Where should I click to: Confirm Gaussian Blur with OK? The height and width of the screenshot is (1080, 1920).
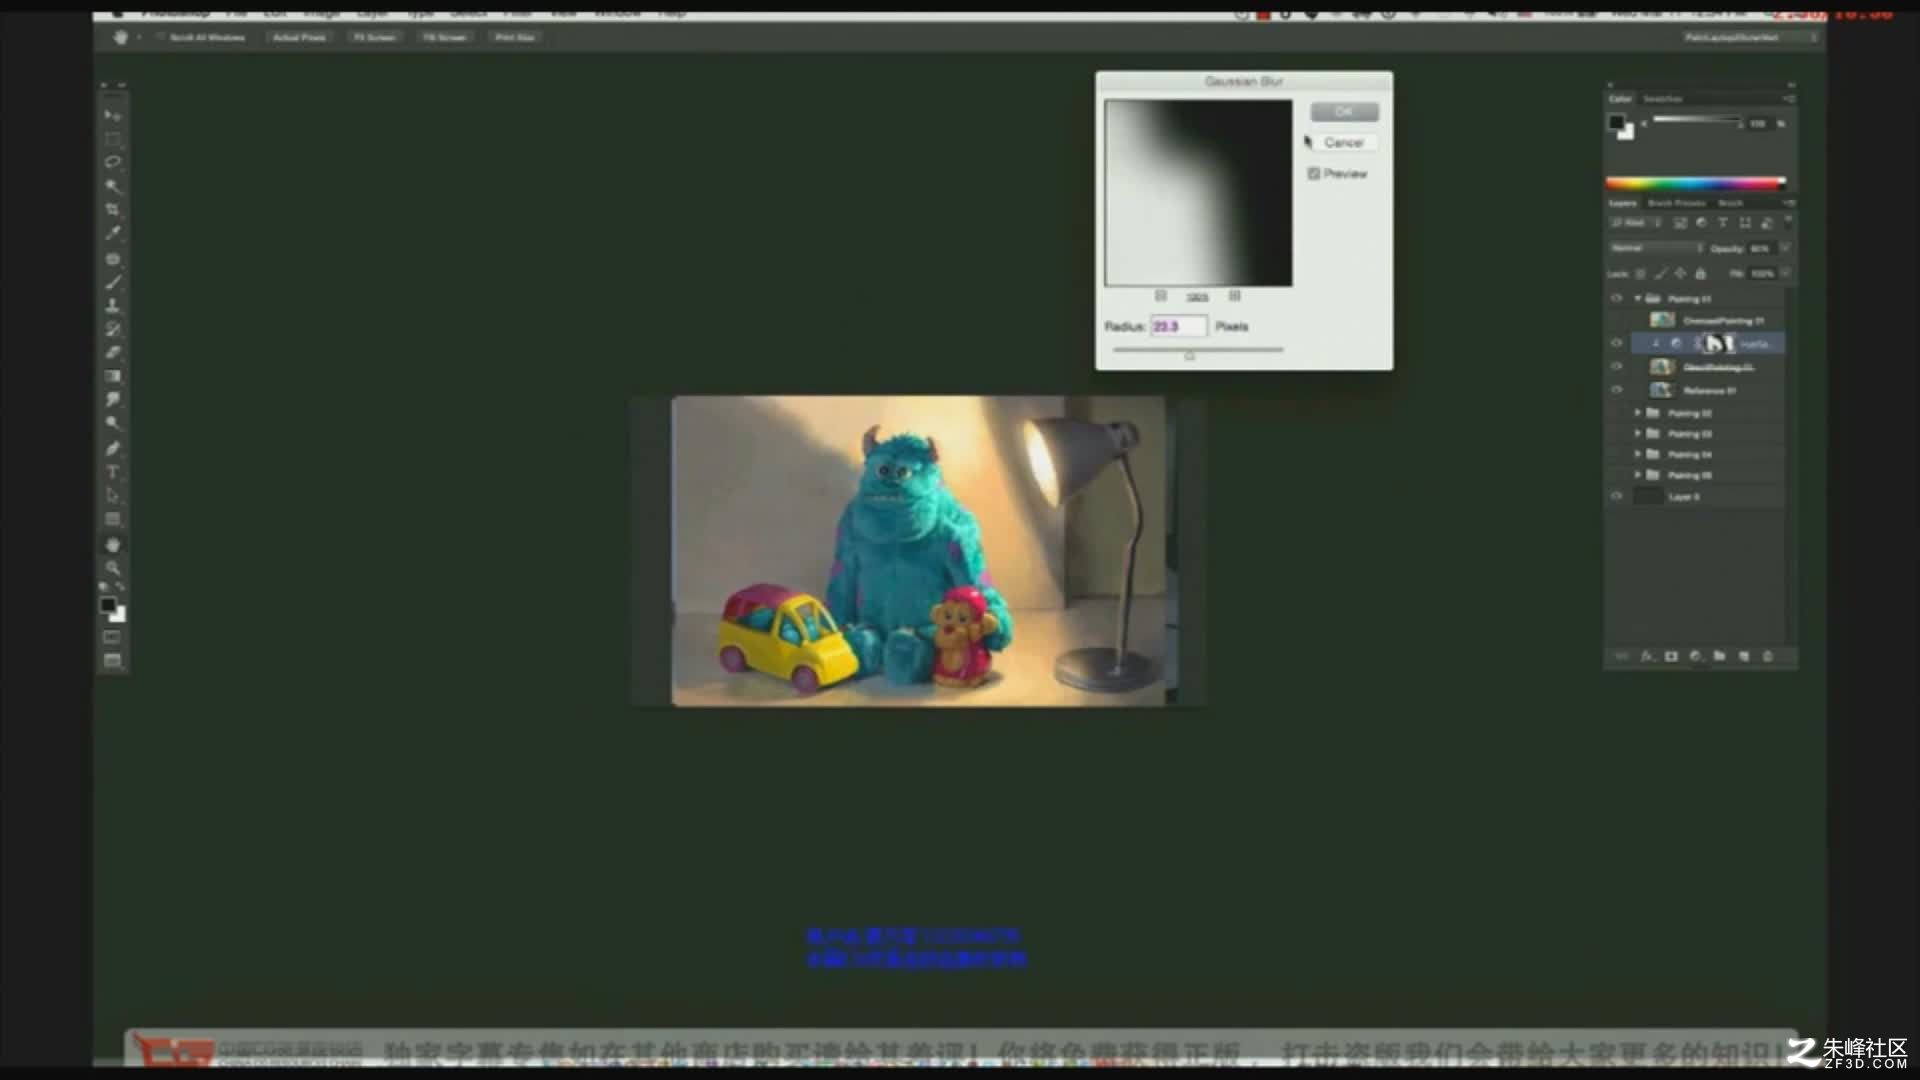(x=1344, y=112)
